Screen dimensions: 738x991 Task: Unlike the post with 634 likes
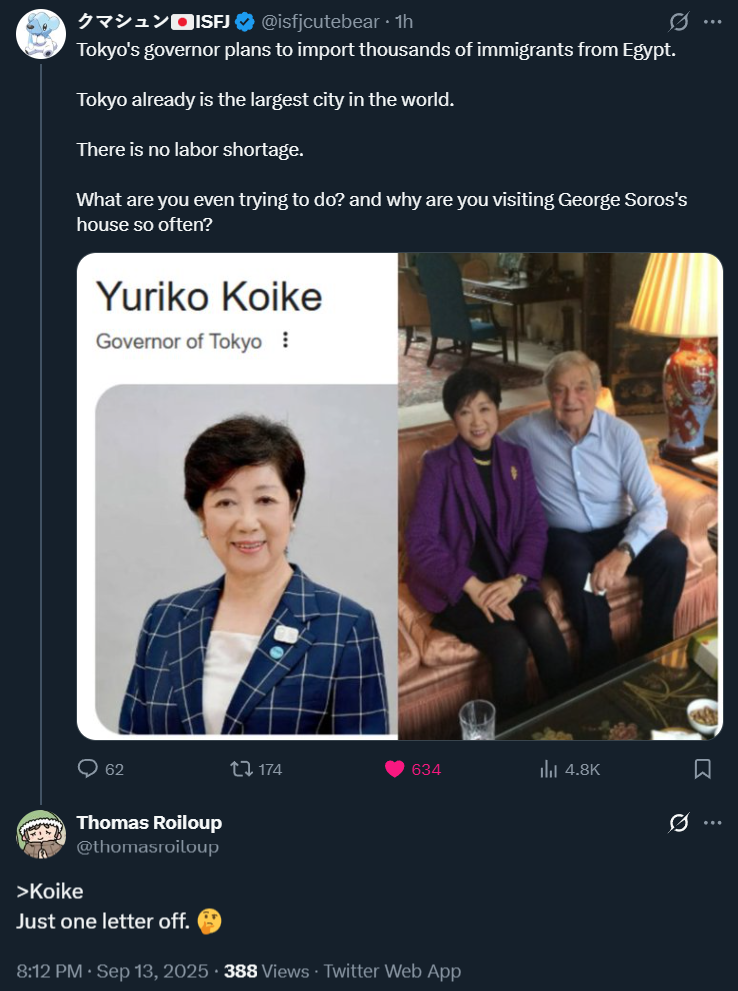click(395, 769)
